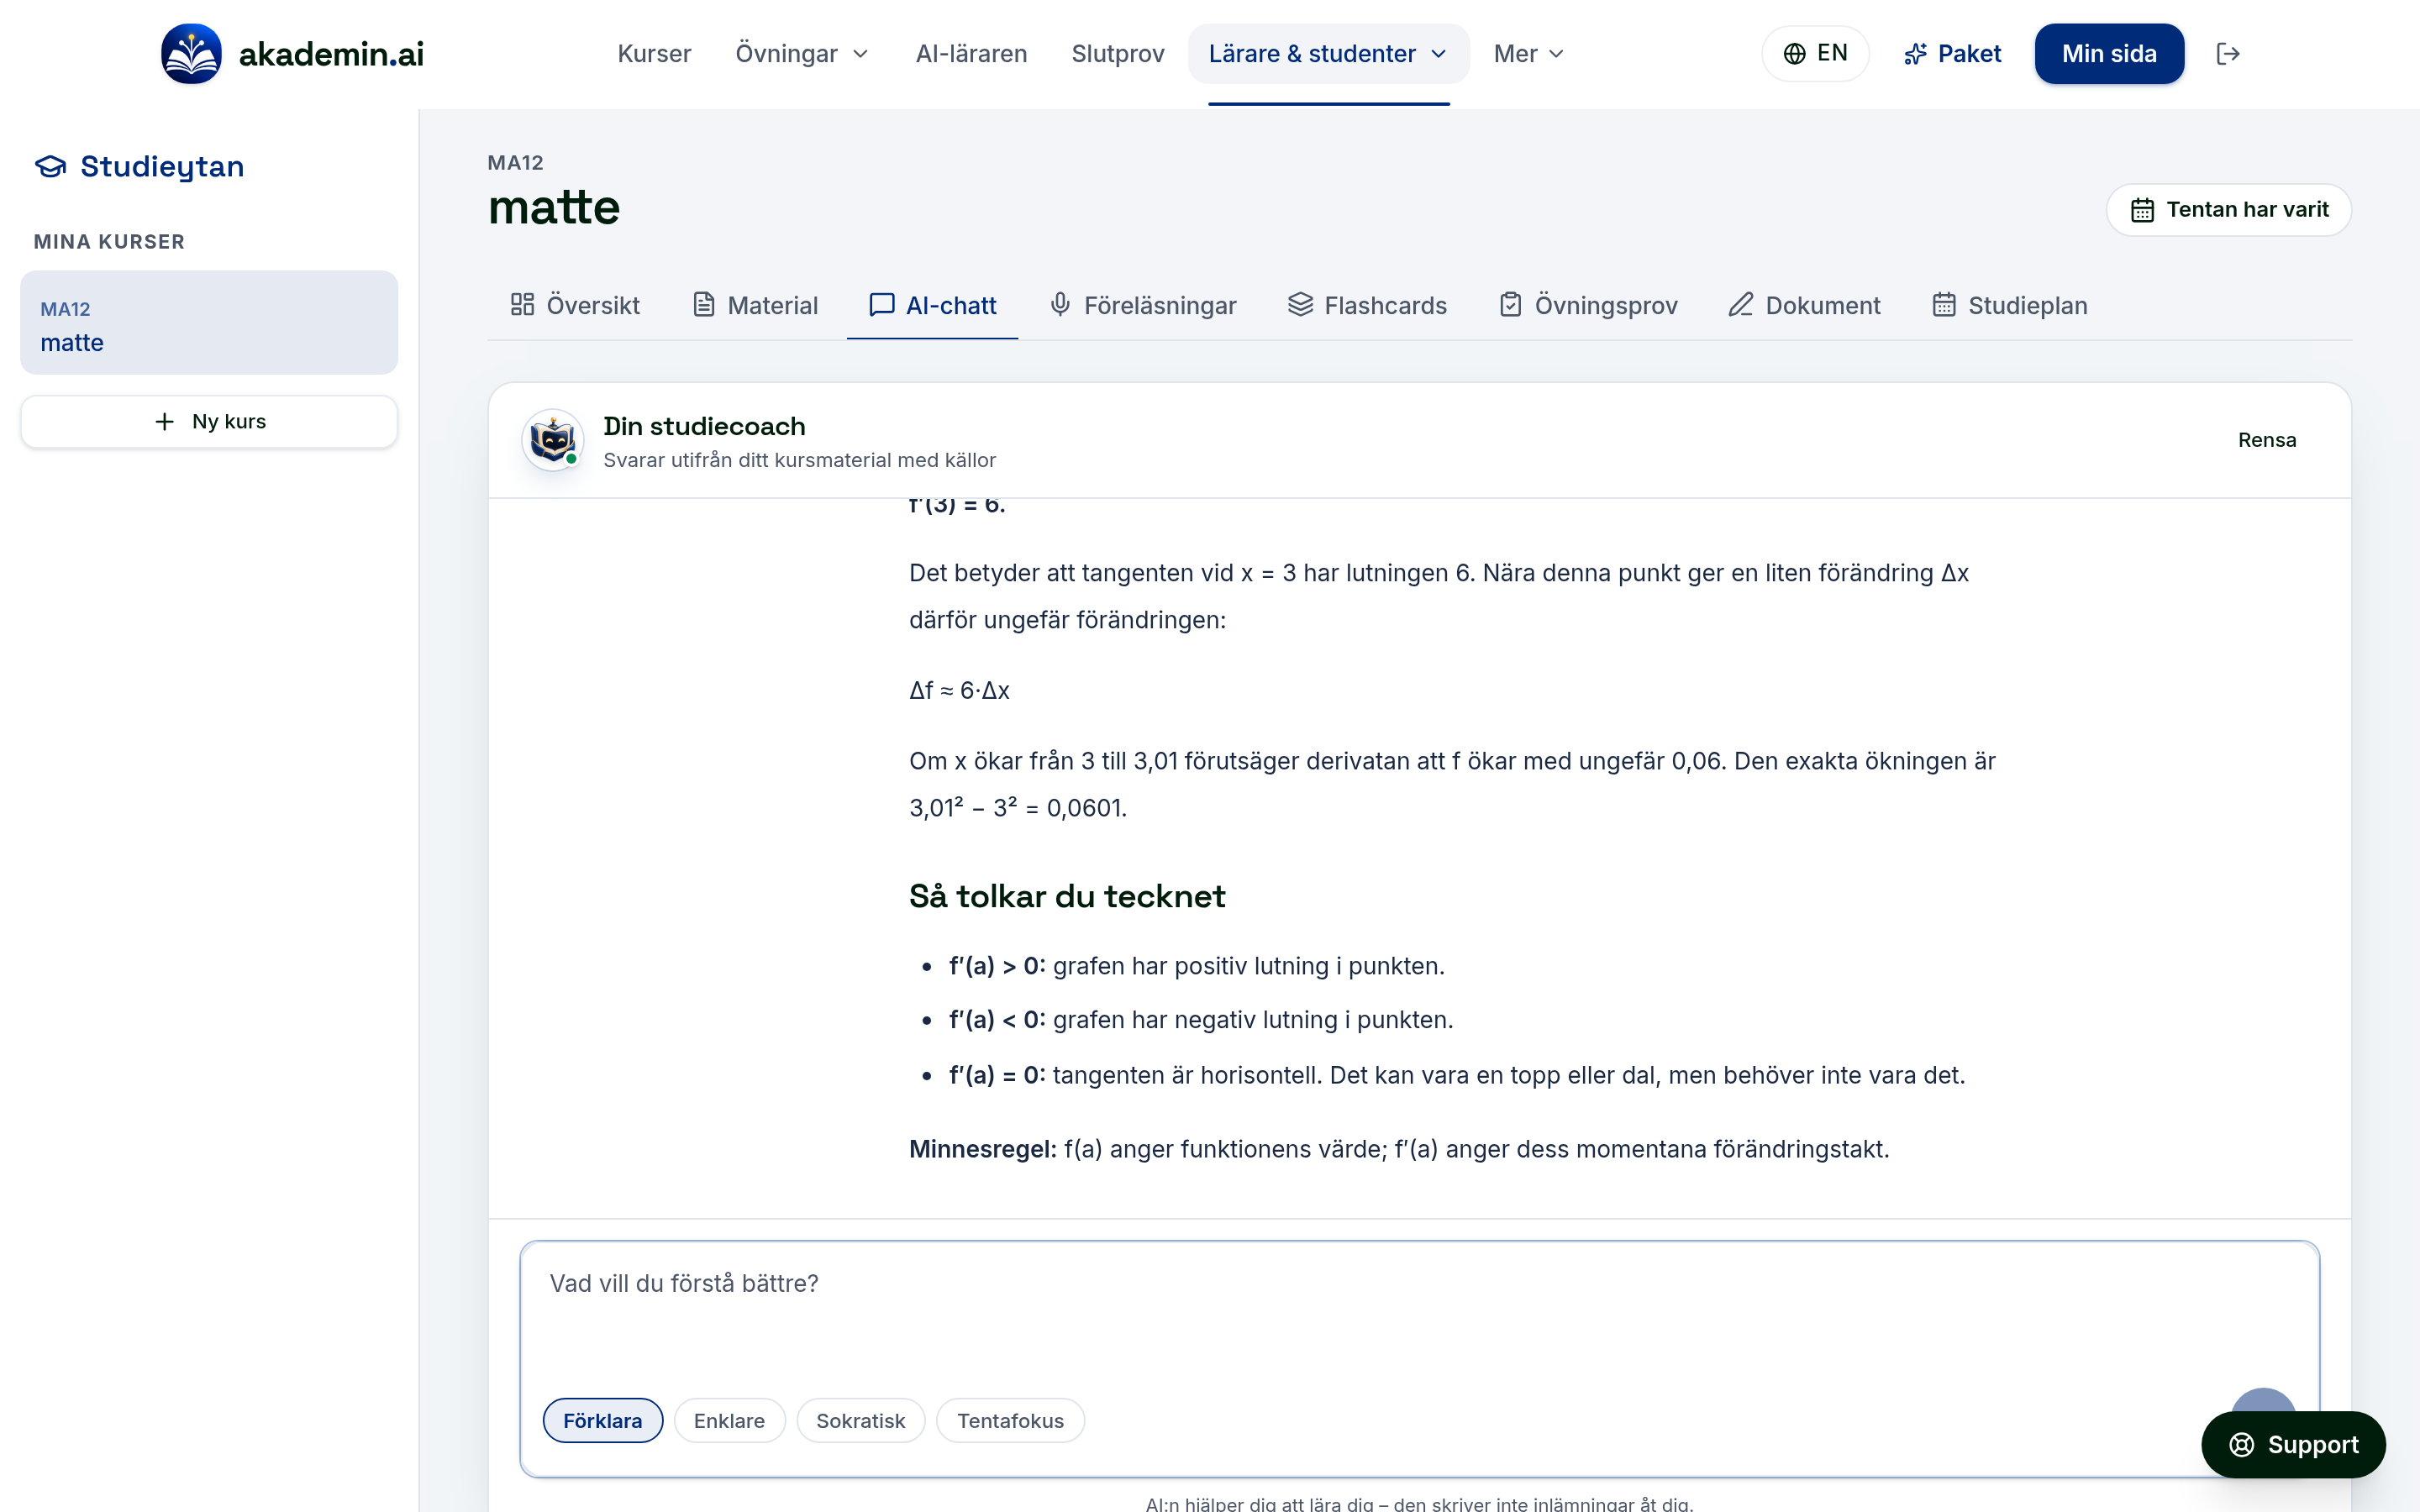2420x1512 pixels.
Task: Expand the Lärare & studenter menu
Action: 1328,54
